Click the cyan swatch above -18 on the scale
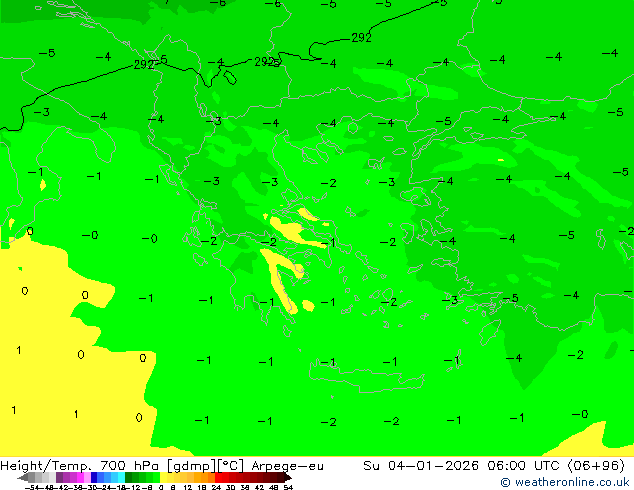The height and width of the screenshot is (490, 634). 122,477
